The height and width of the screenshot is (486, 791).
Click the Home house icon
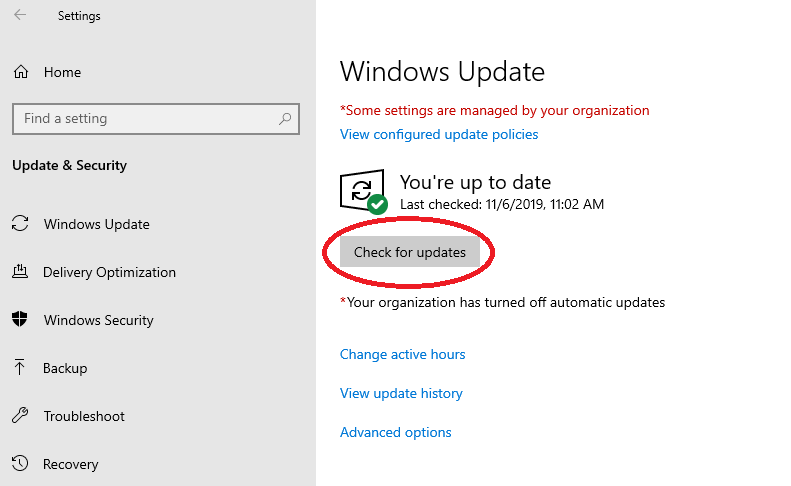(20, 72)
